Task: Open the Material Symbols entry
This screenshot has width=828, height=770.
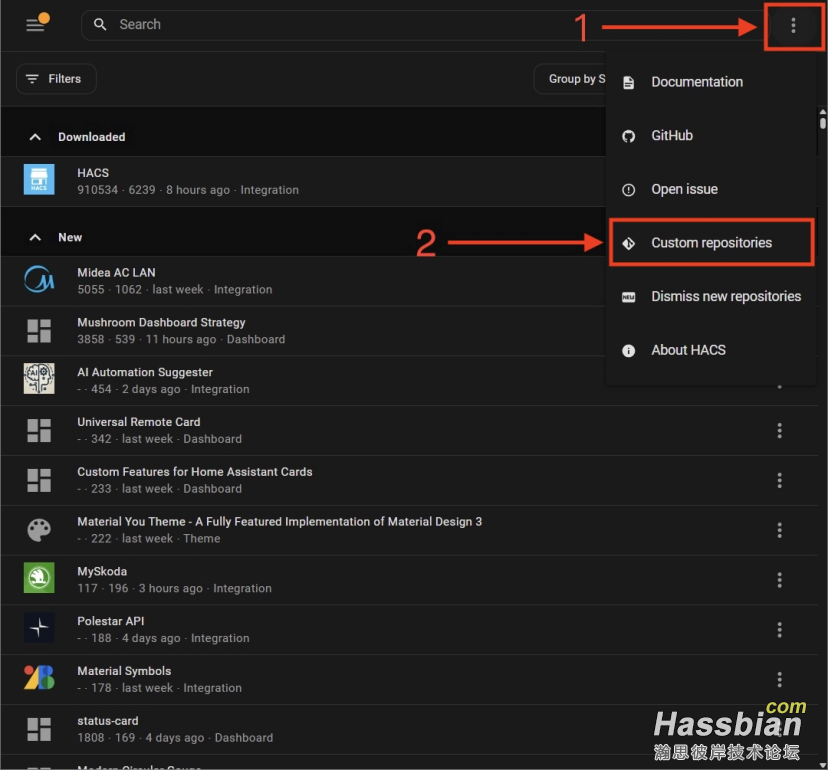Action: [x=409, y=679]
